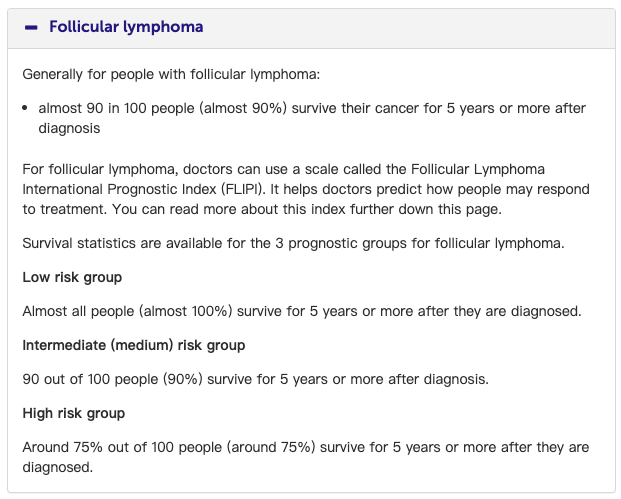The width and height of the screenshot is (621, 499).
Task: Click the Follicular lymphoma heading link
Action: point(126,27)
